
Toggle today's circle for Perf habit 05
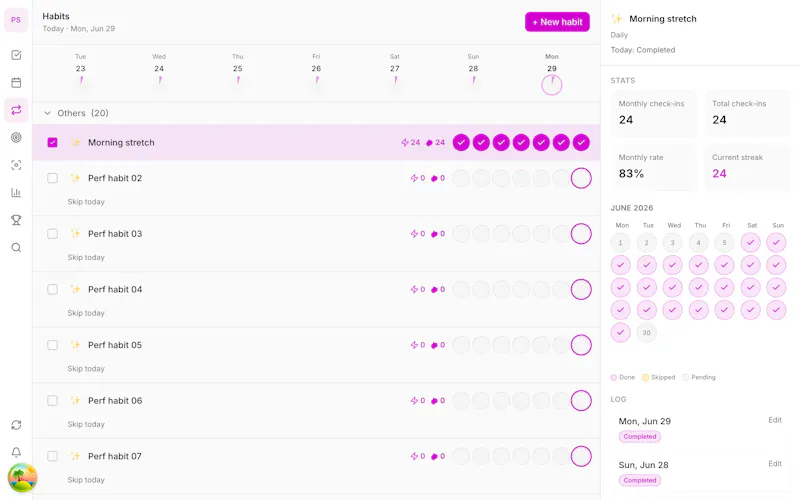[581, 345]
